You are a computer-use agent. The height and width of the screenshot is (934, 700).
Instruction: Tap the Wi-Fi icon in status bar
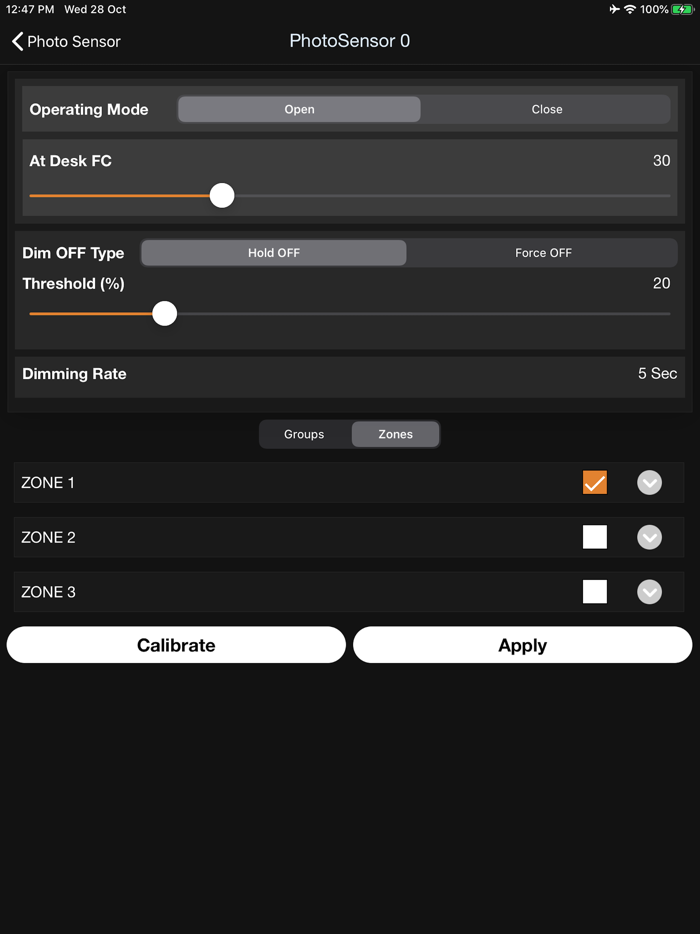tap(630, 10)
